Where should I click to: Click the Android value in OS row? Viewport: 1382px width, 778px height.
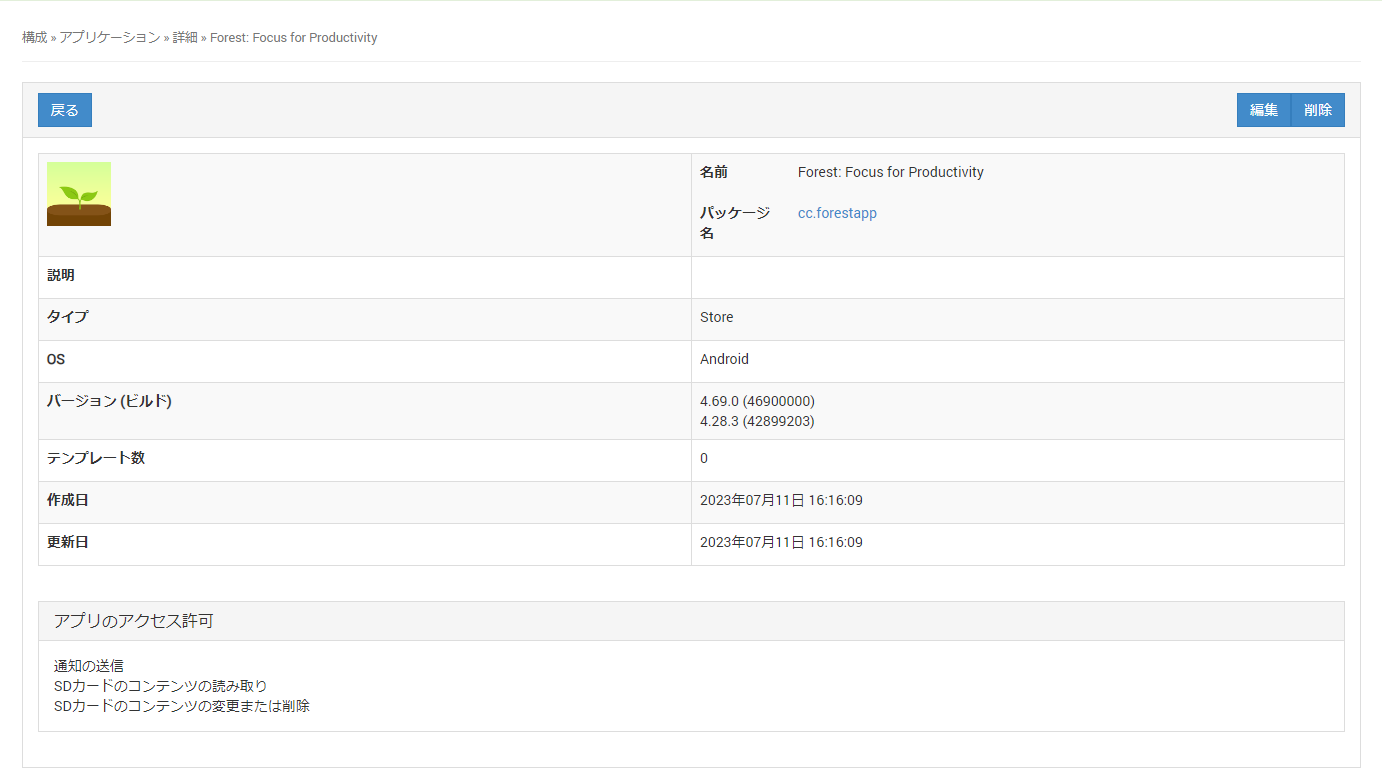click(x=724, y=359)
